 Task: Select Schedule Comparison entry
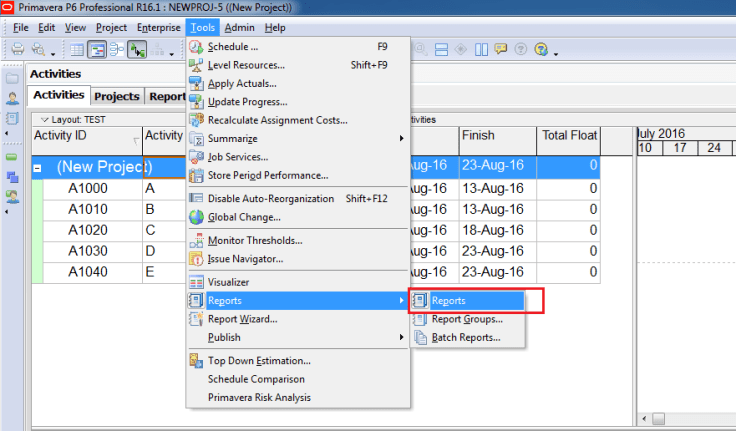click(298, 379)
